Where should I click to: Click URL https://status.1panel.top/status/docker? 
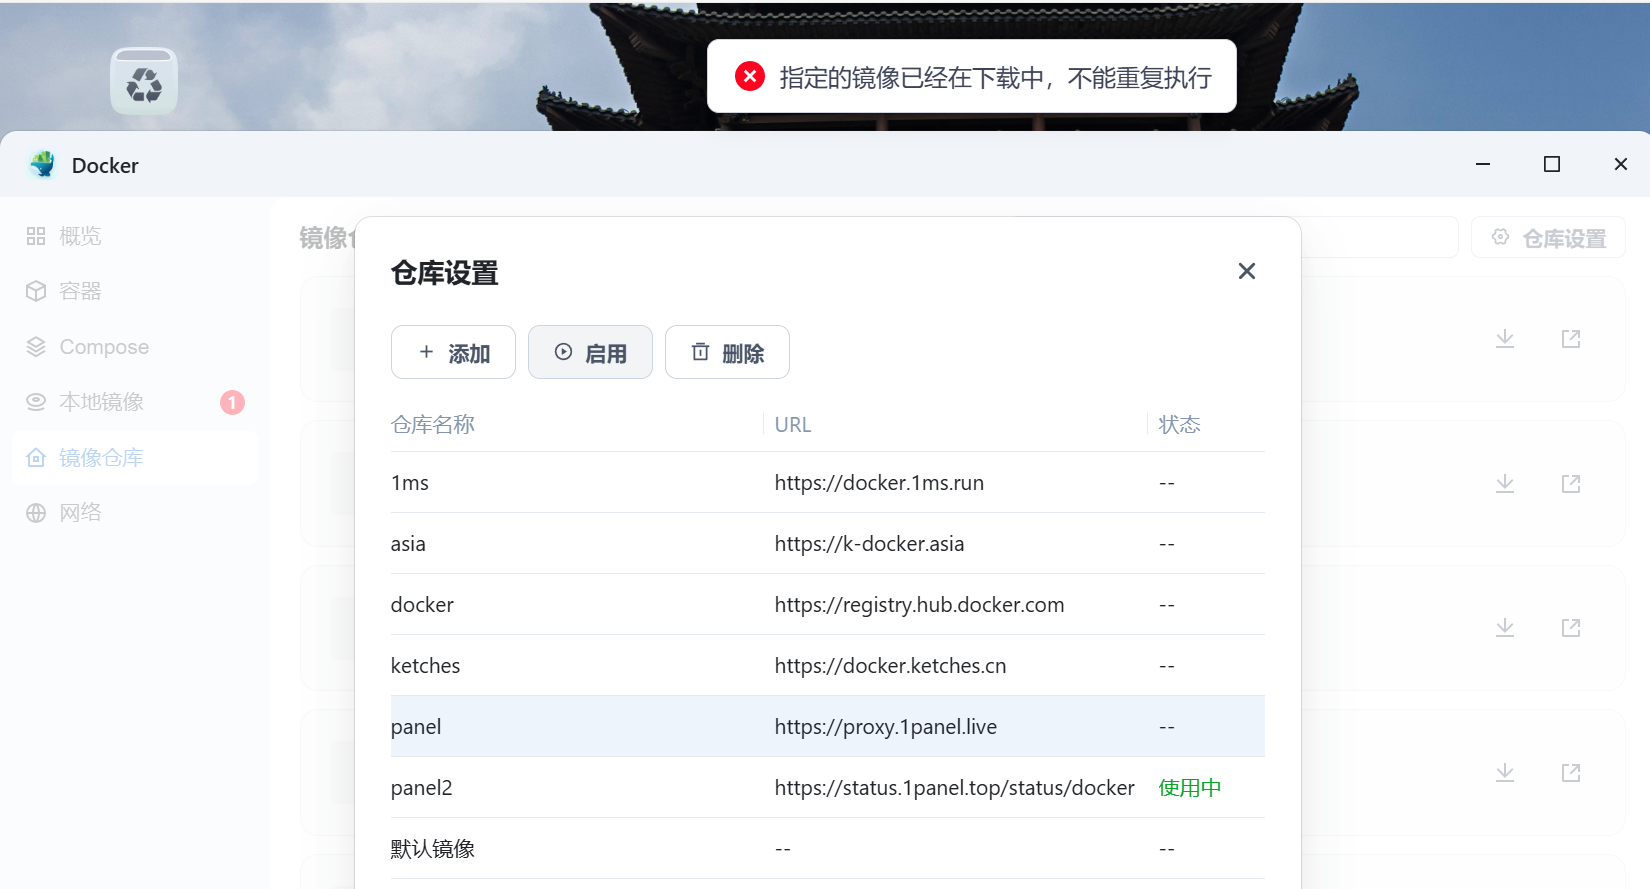pos(954,788)
